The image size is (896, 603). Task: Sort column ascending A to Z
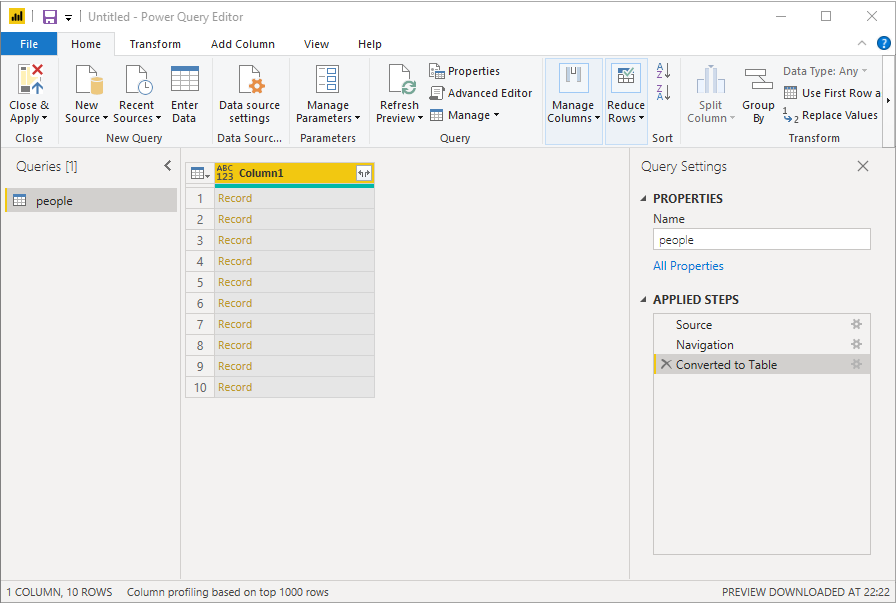tap(663, 70)
